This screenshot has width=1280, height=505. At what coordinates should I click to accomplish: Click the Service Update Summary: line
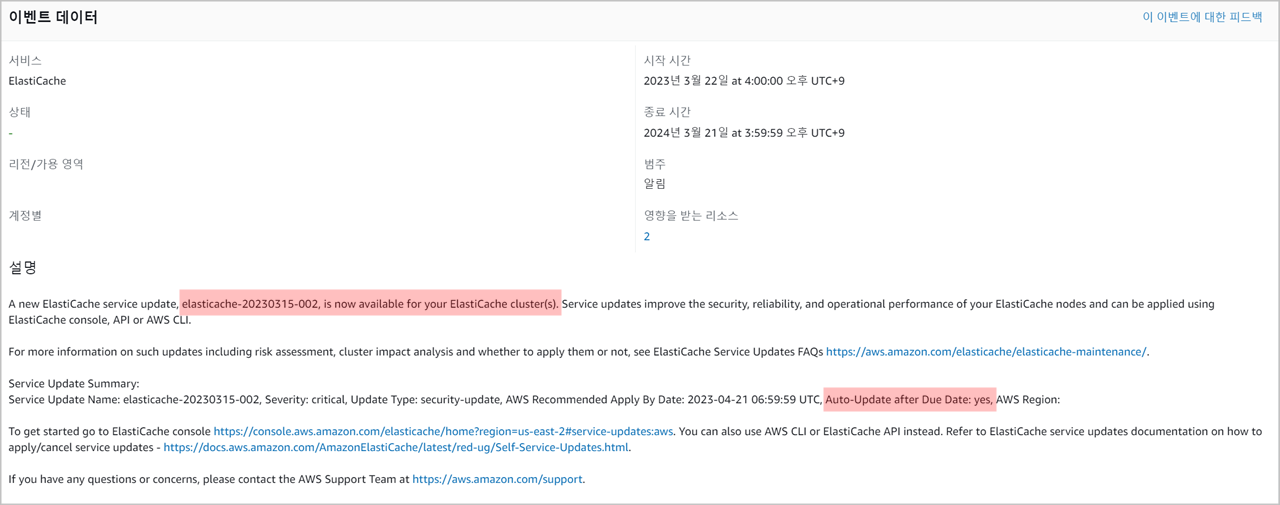pyautogui.click(x=74, y=384)
